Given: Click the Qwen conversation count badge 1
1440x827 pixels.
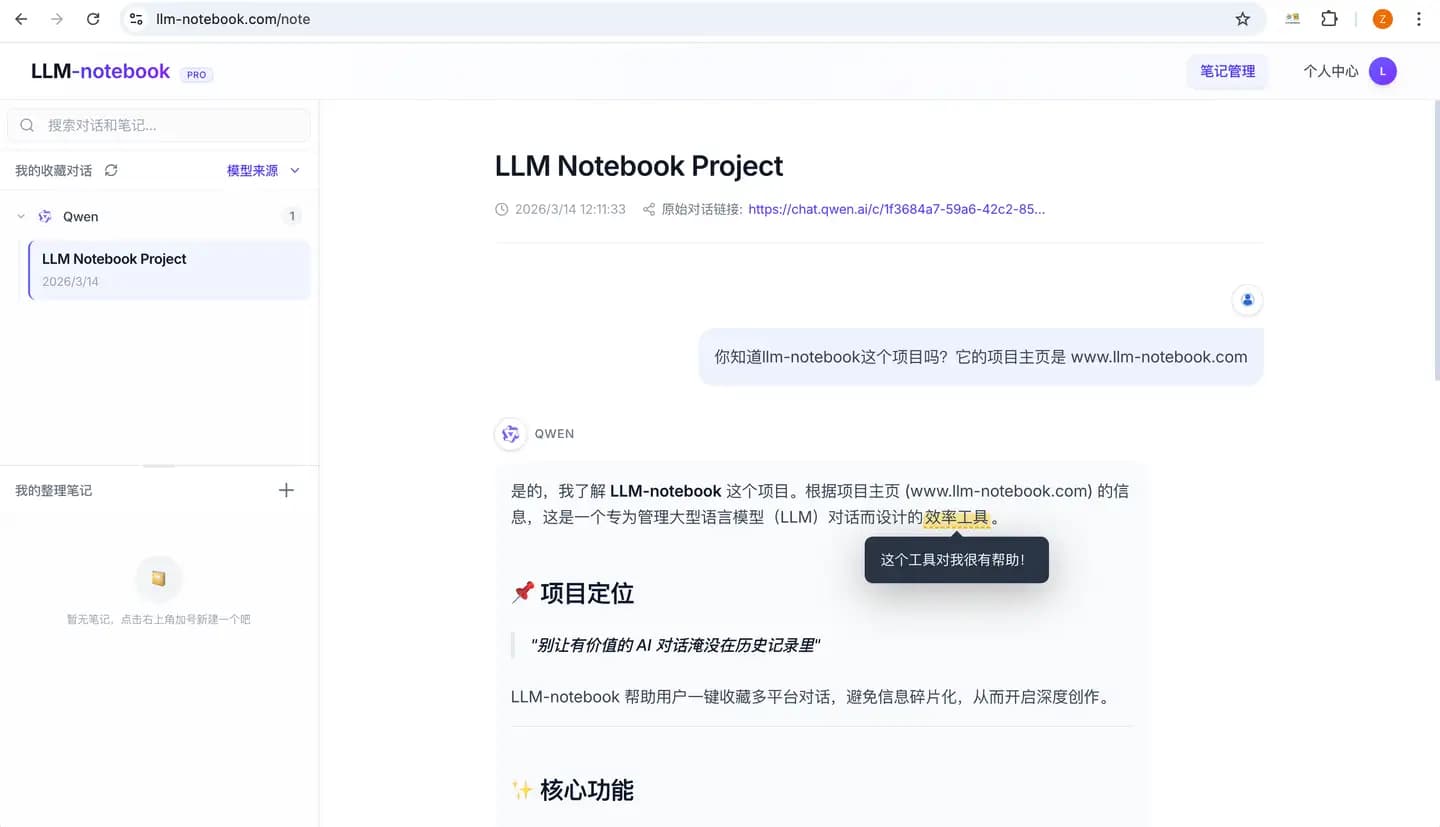Looking at the screenshot, I should click(292, 216).
